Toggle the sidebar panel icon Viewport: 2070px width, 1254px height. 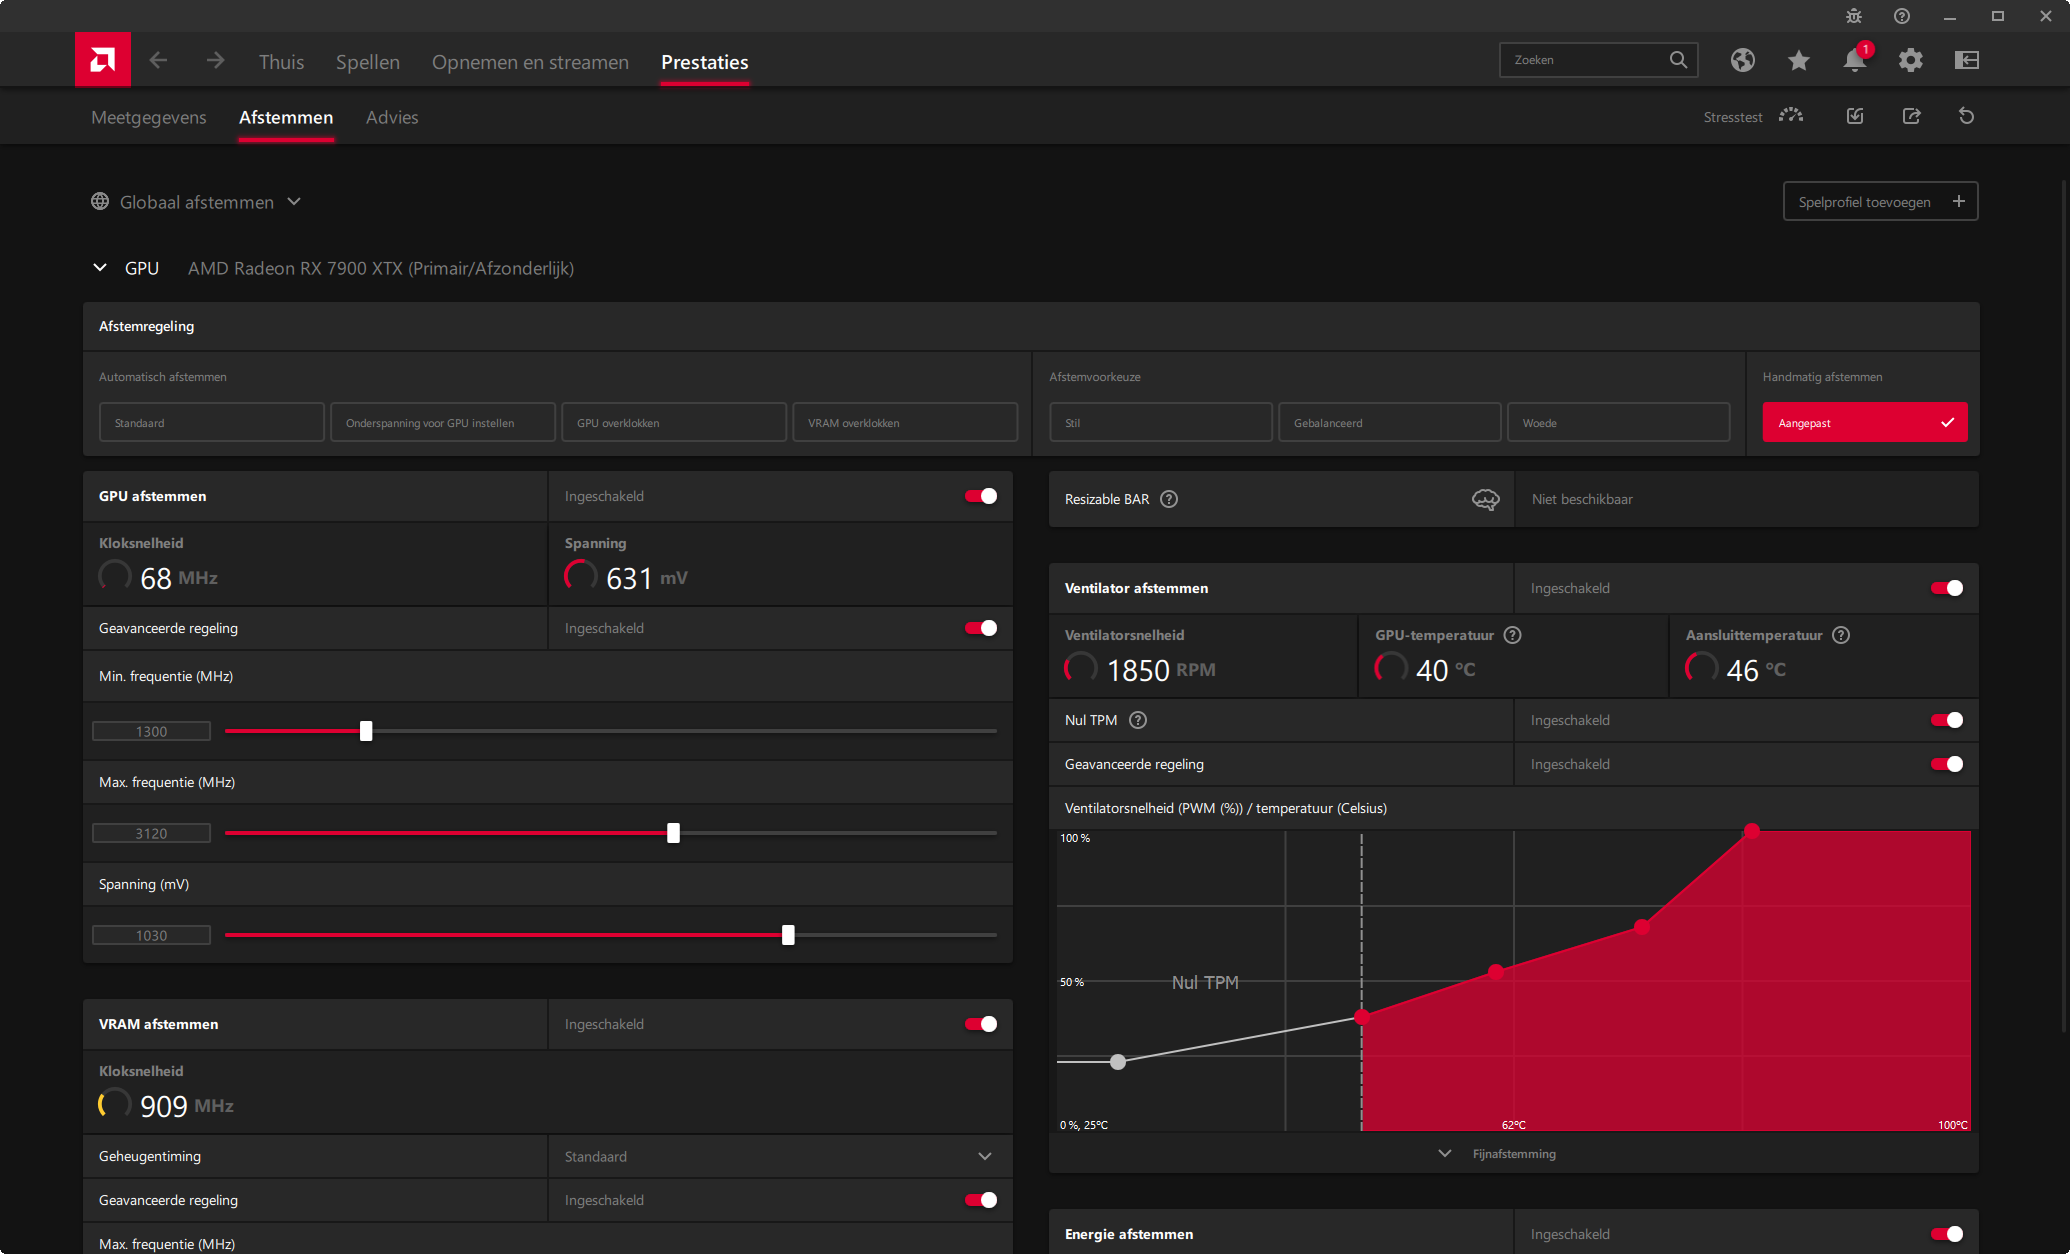click(x=1966, y=60)
